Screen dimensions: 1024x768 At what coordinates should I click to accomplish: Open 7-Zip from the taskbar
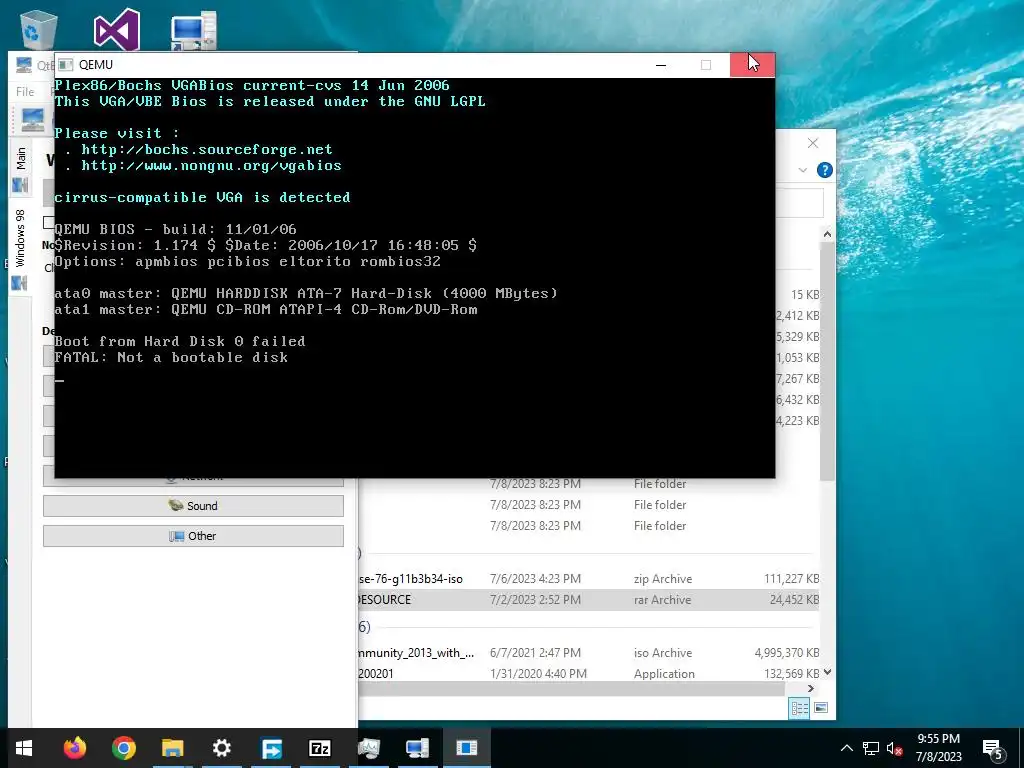tap(319, 748)
